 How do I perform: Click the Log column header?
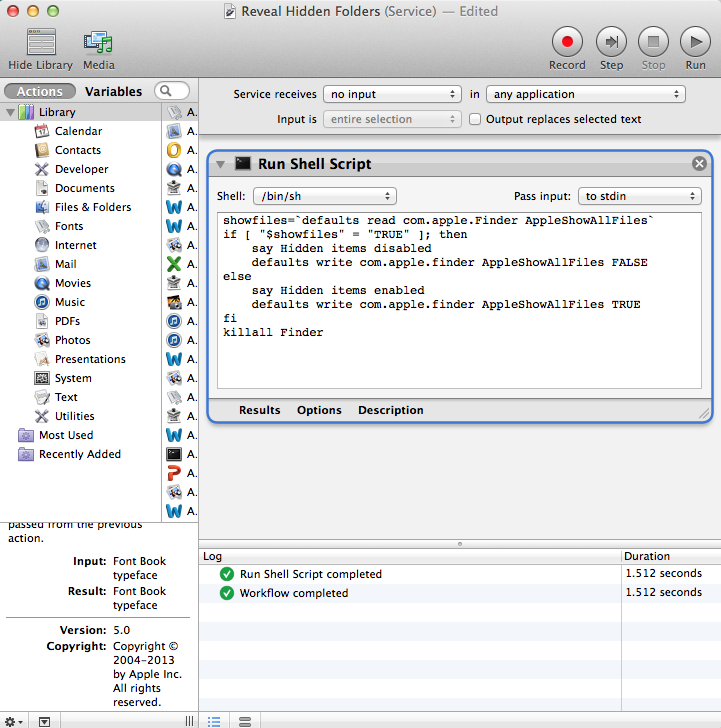coord(410,556)
